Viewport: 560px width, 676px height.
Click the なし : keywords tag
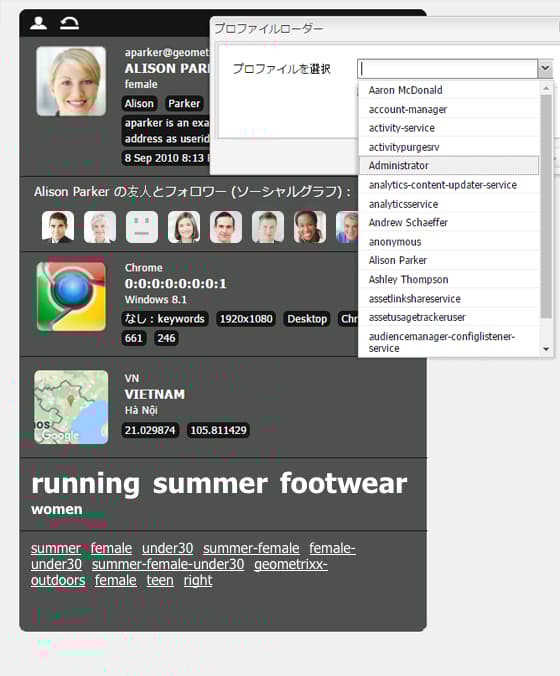[x=165, y=319]
